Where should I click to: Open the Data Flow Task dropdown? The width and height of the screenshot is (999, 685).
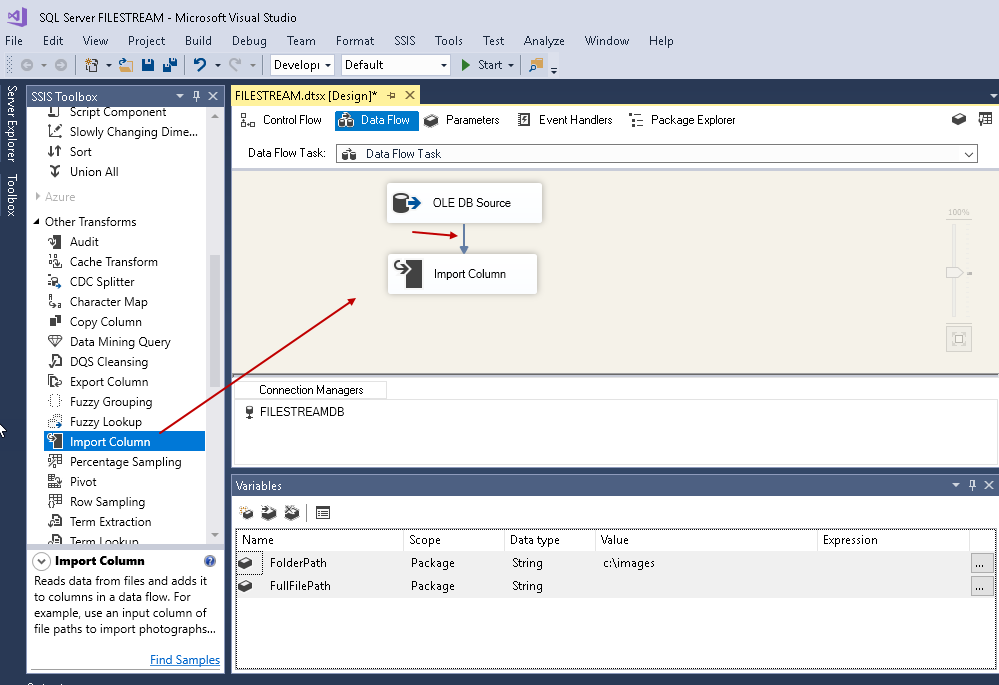968,154
